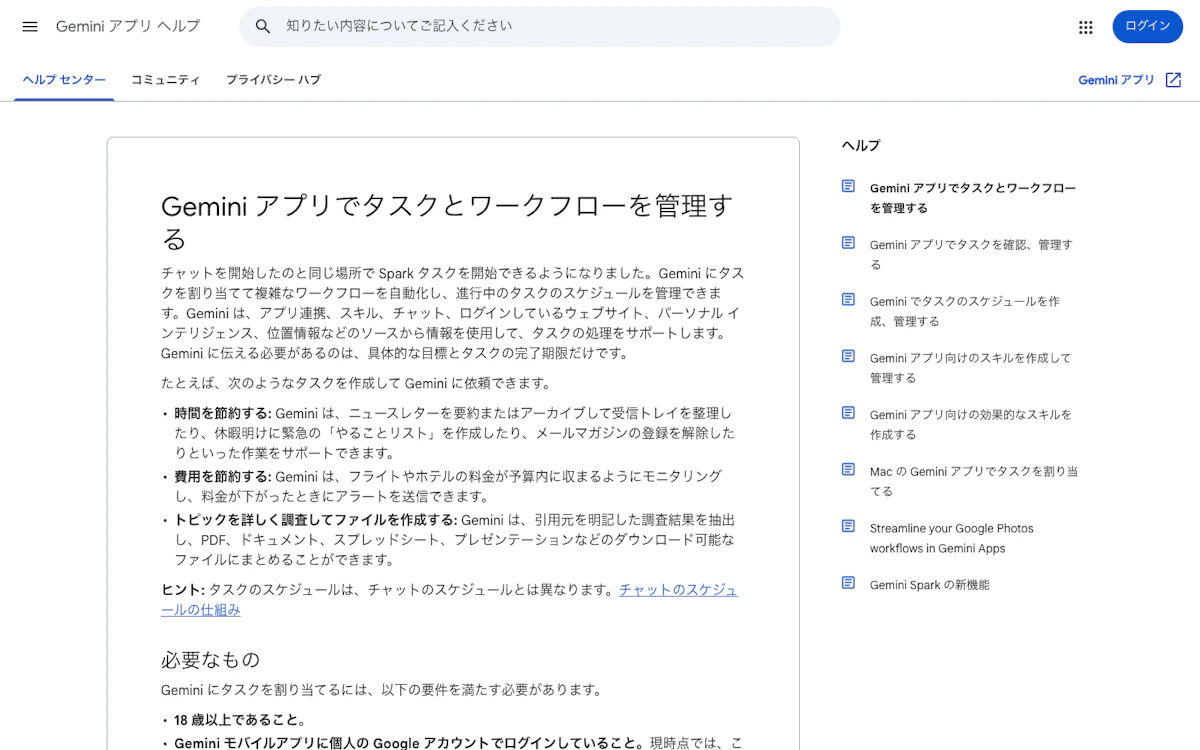The height and width of the screenshot is (750, 1200).
Task: Click article icon for Gemini Spark の新機能
Action: click(x=849, y=583)
